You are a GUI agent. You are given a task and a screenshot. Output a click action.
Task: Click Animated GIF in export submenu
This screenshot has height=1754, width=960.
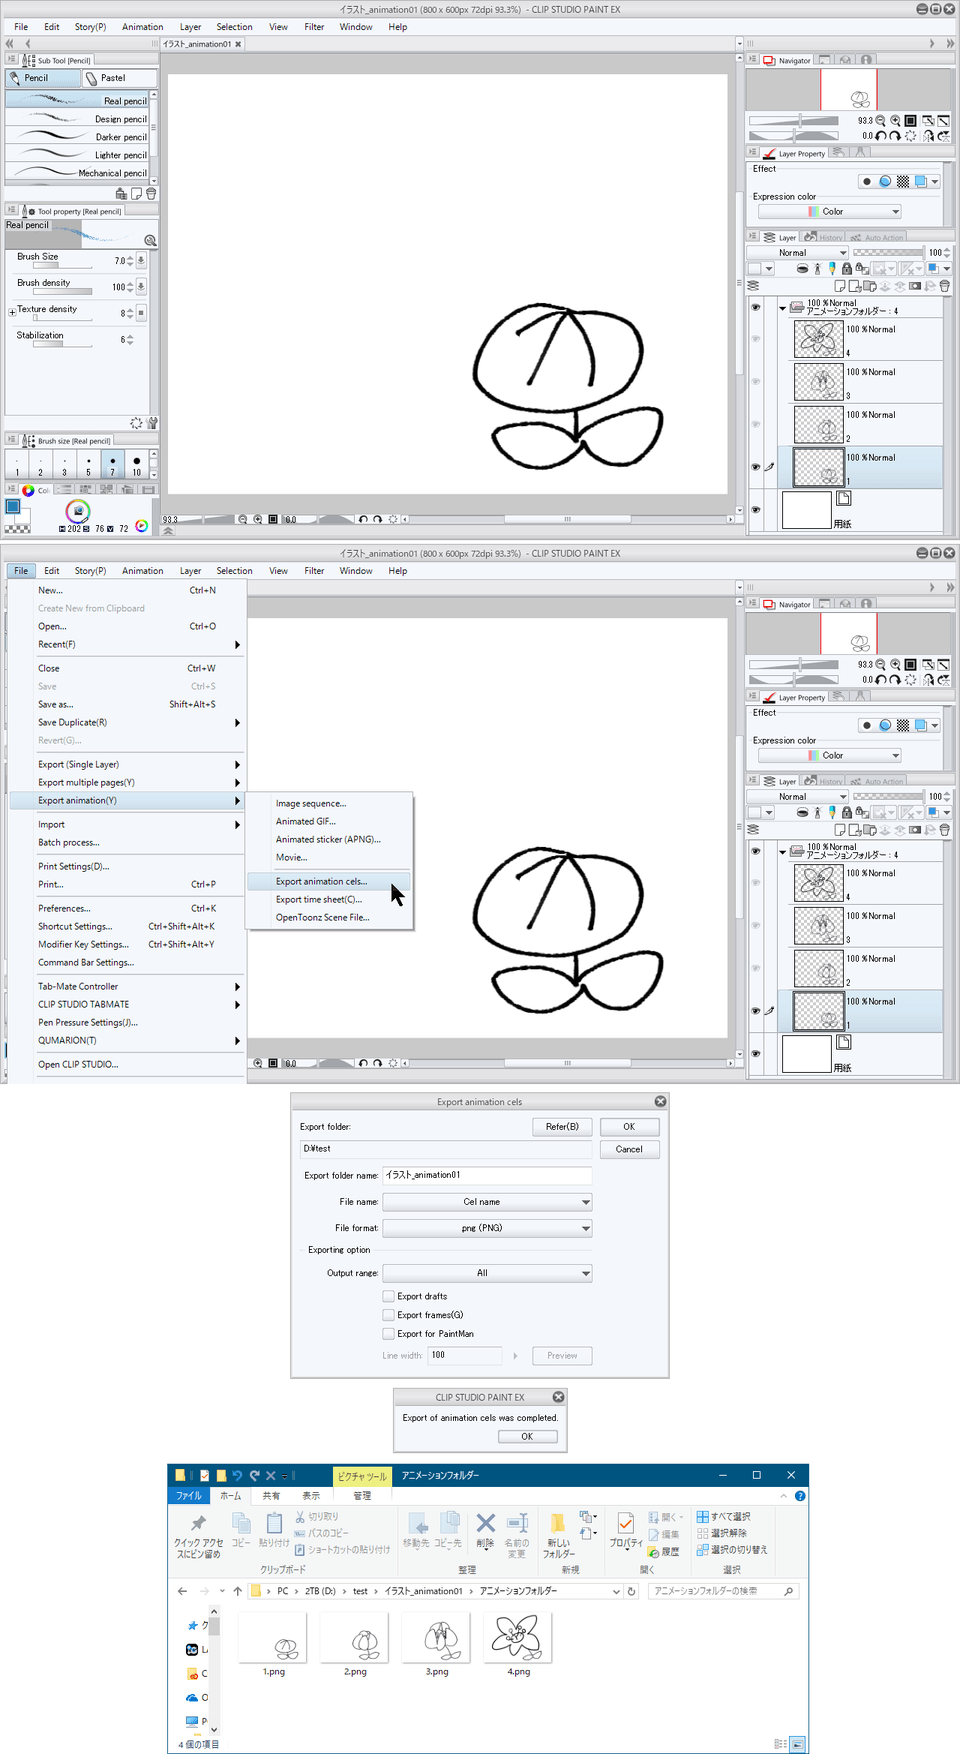[x=305, y=822]
